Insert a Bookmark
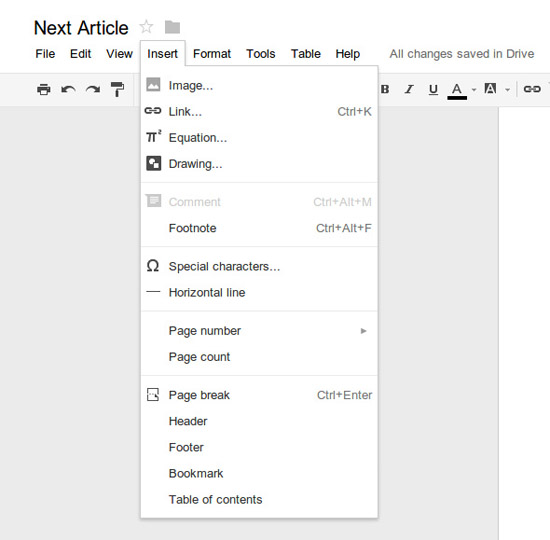 tap(259, 473)
